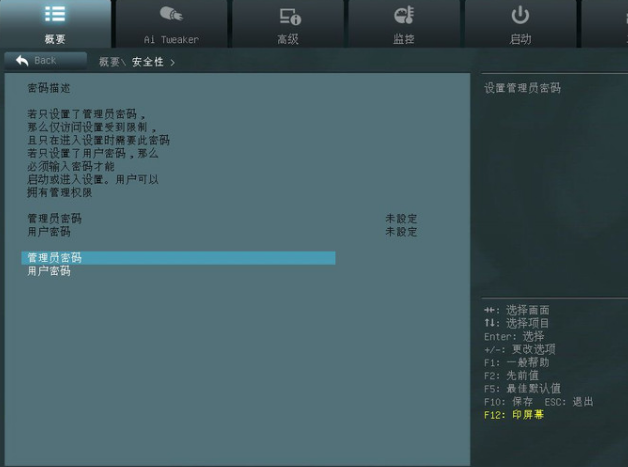
Task: Go to the 高级 tab label
Action: pos(289,40)
